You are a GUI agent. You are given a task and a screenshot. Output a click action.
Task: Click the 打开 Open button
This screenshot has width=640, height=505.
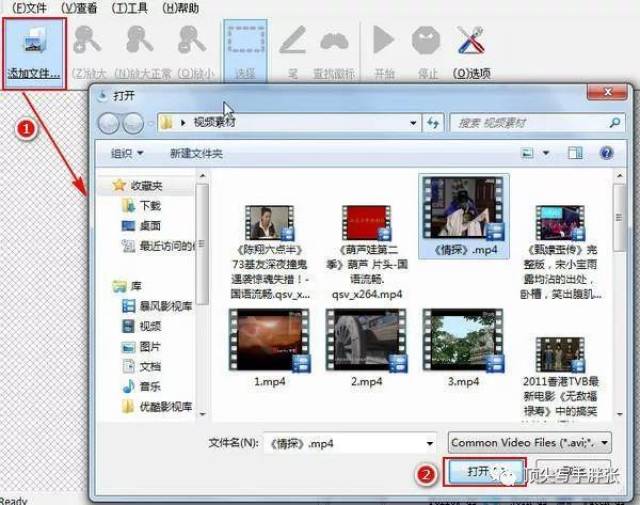[484, 471]
